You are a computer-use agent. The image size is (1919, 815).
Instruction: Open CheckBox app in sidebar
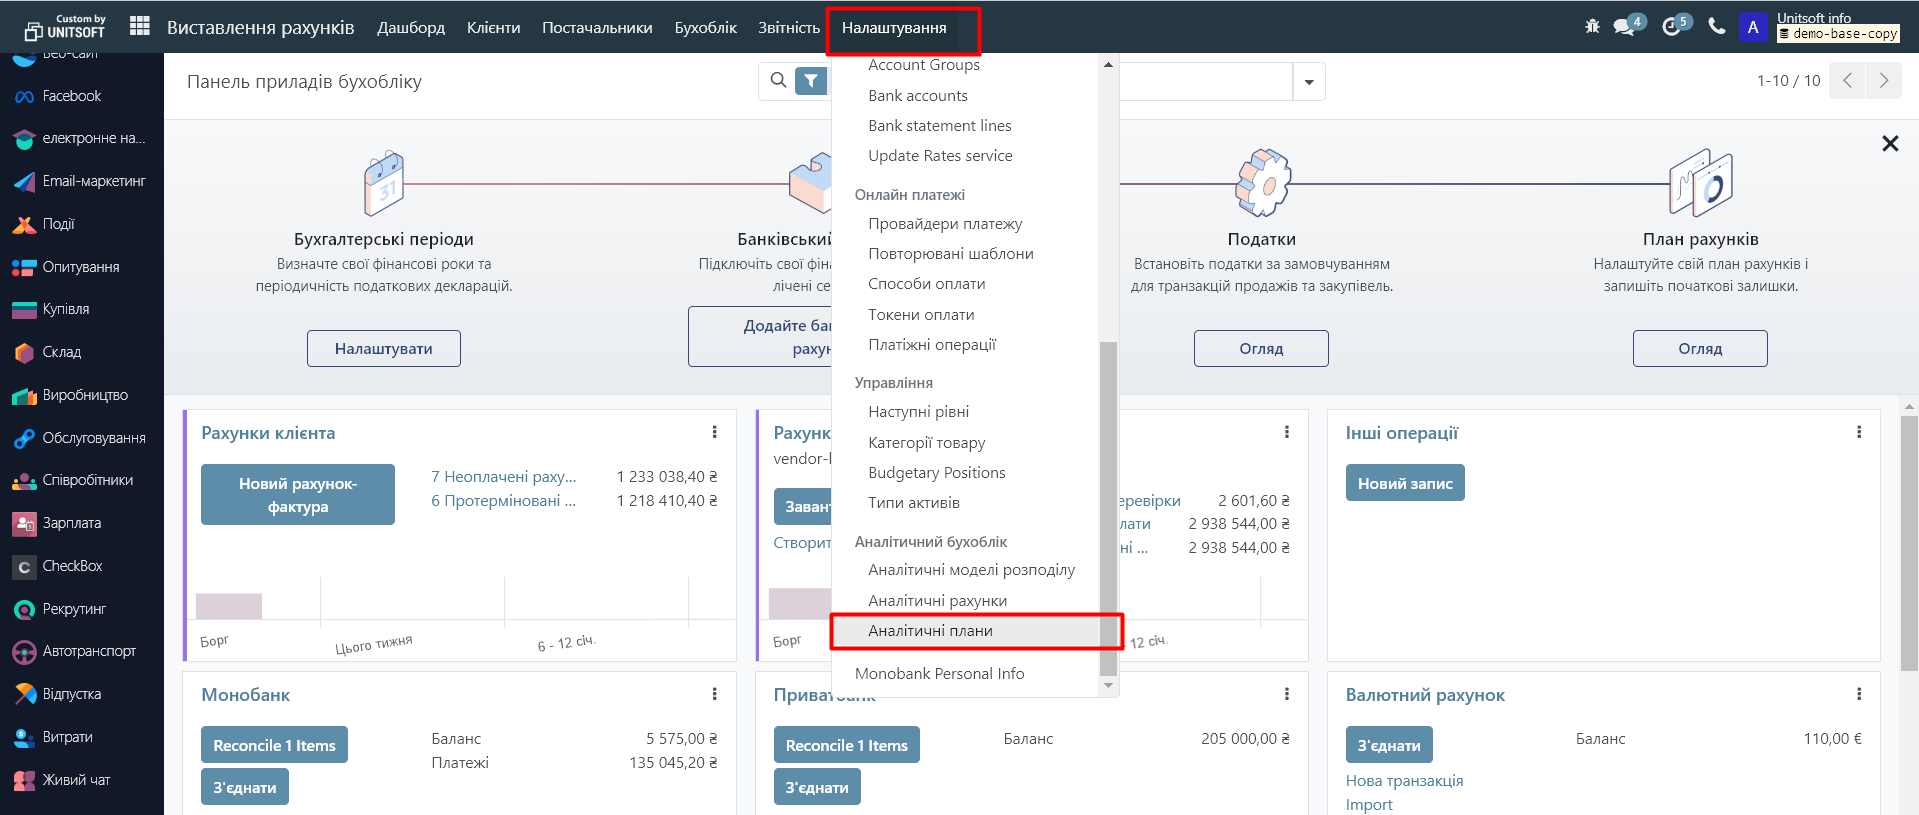coord(72,566)
